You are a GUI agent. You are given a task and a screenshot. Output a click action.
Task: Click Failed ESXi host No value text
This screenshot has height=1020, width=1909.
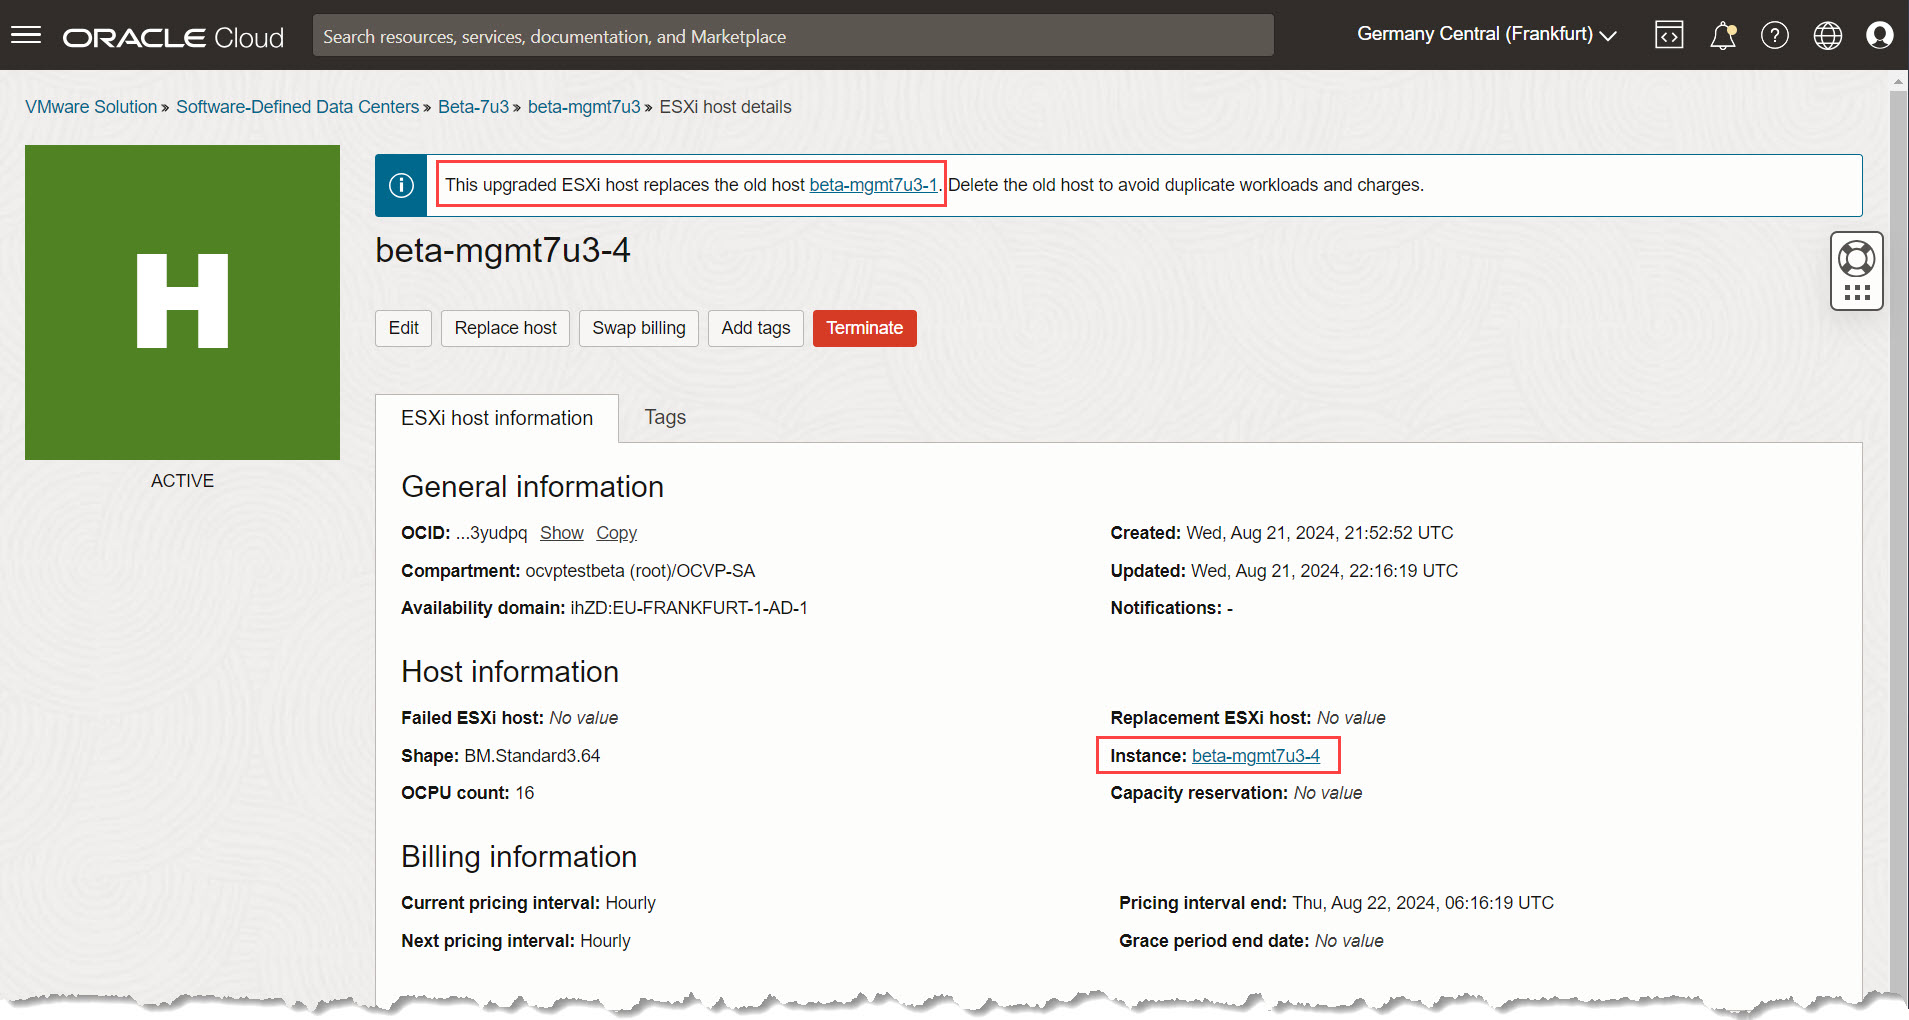[584, 718]
